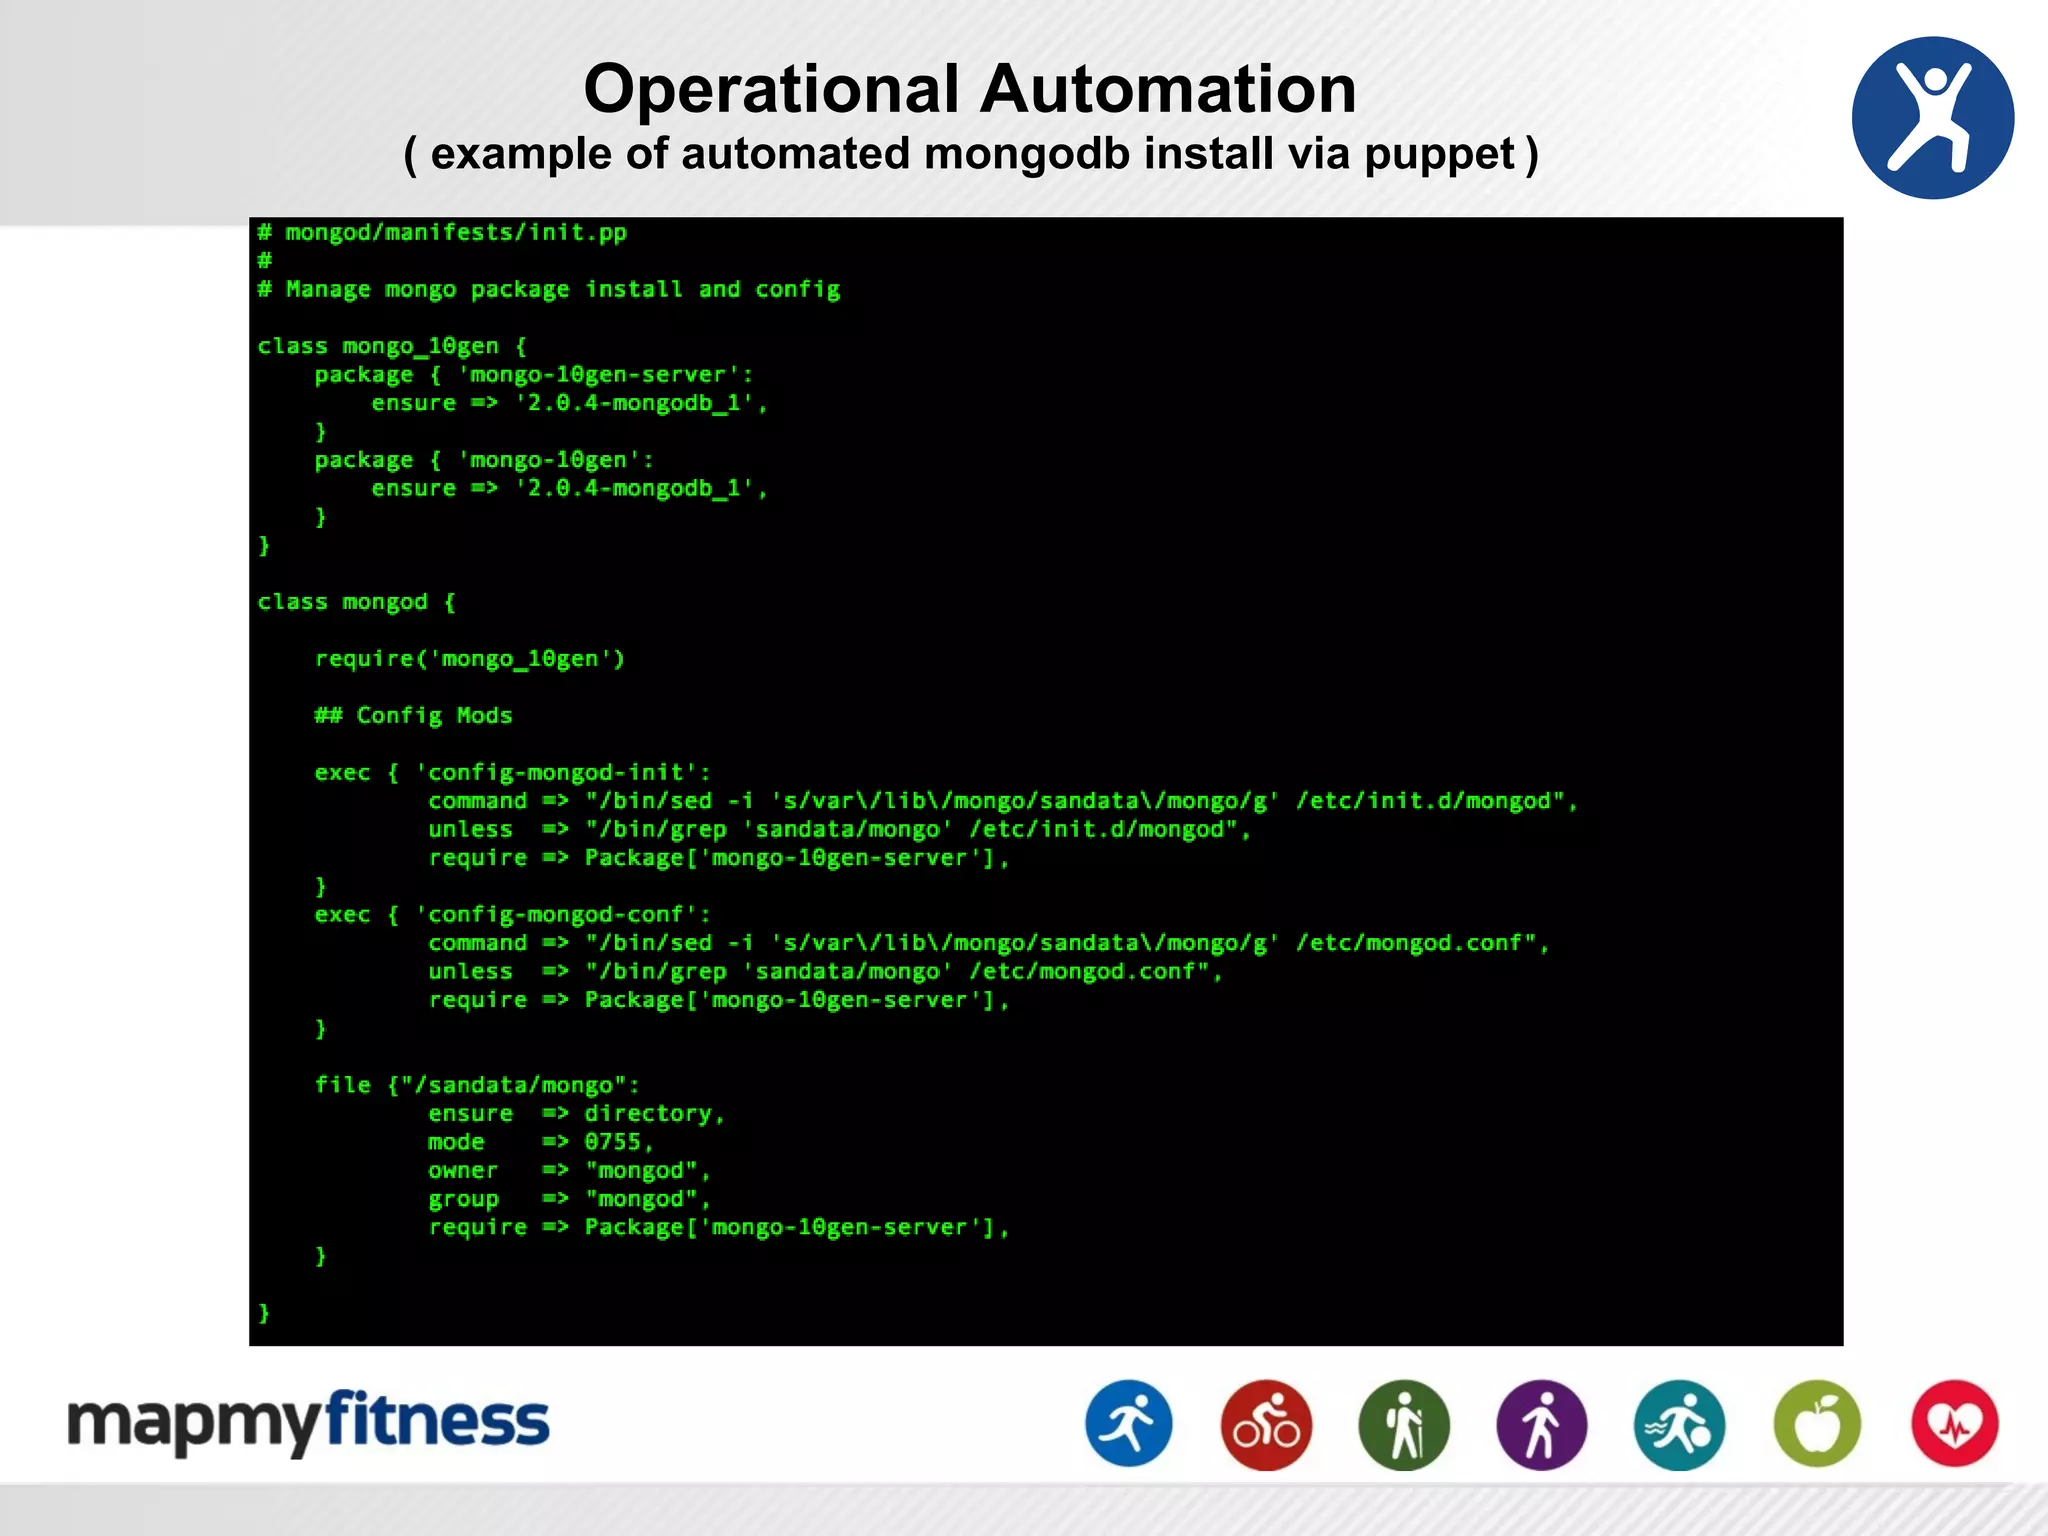
Task: Click the blue running icon
Action: [x=1129, y=1424]
